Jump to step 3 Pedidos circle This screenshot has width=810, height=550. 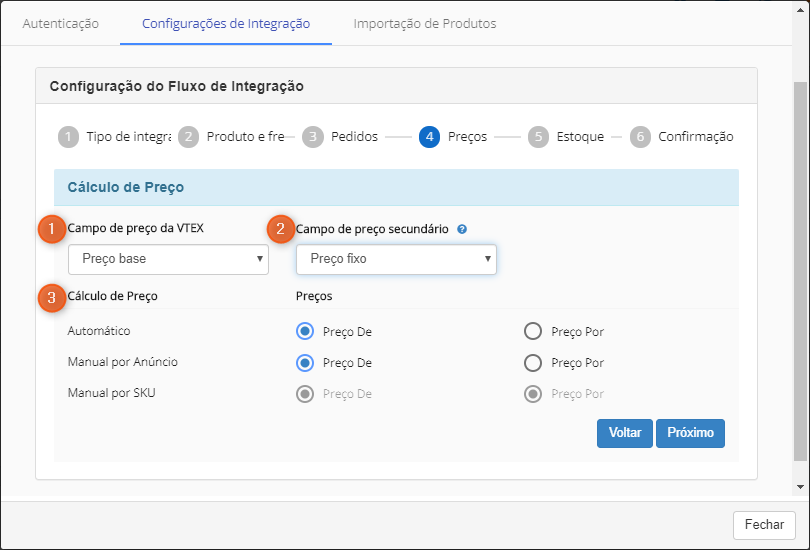point(313,137)
